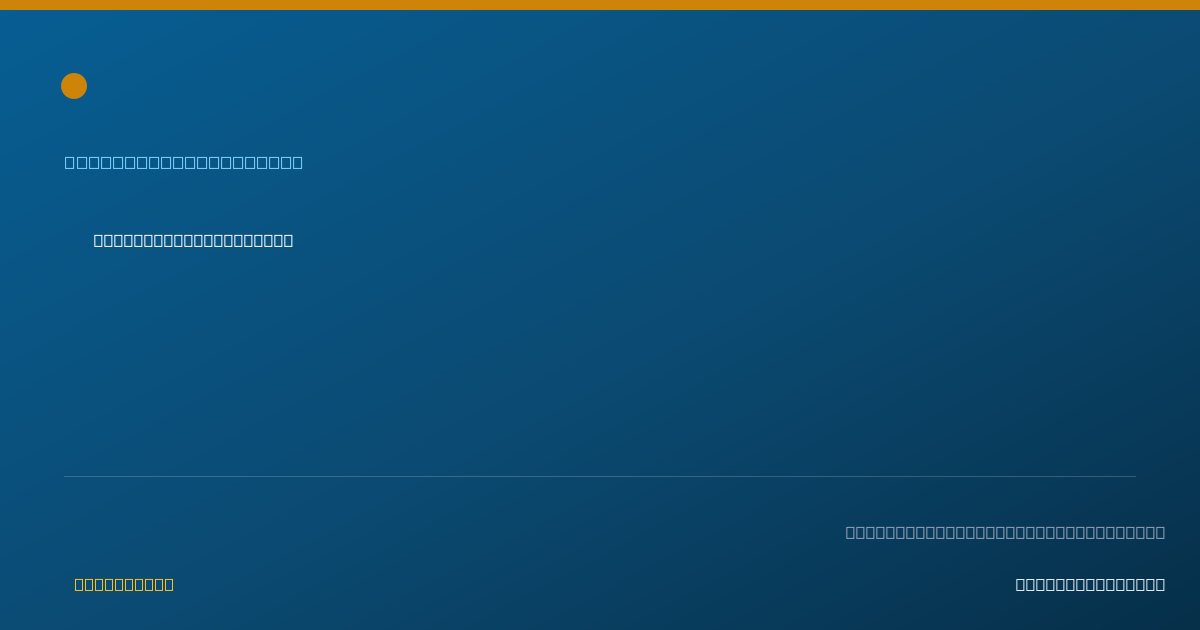The width and height of the screenshot is (1200, 630).
Task: Select the light blue heading text line
Action: click(184, 162)
